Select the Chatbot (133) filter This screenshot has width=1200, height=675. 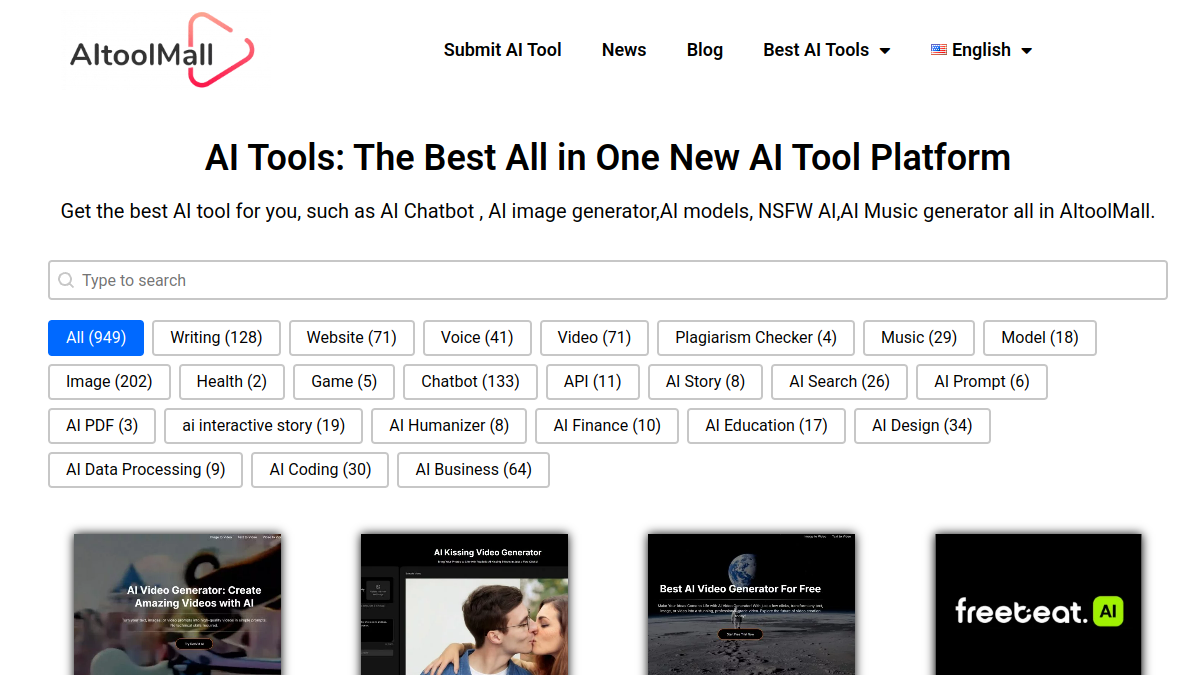471,382
